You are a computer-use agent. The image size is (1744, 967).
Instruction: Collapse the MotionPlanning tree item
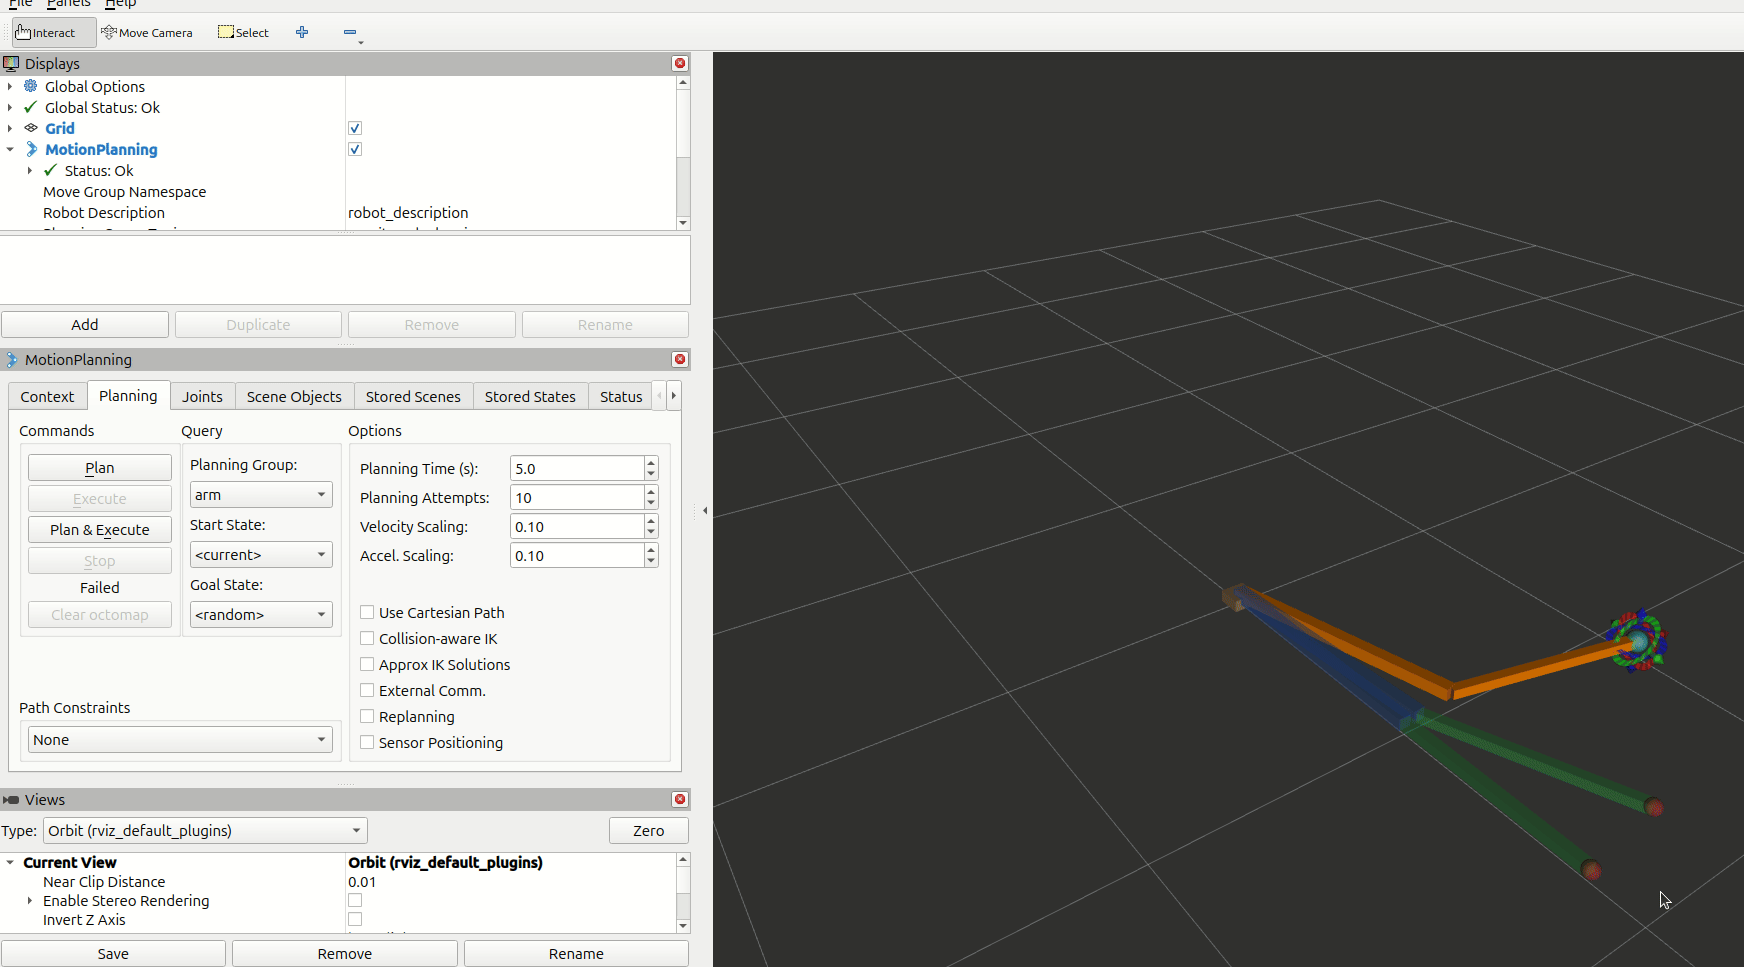(x=10, y=149)
